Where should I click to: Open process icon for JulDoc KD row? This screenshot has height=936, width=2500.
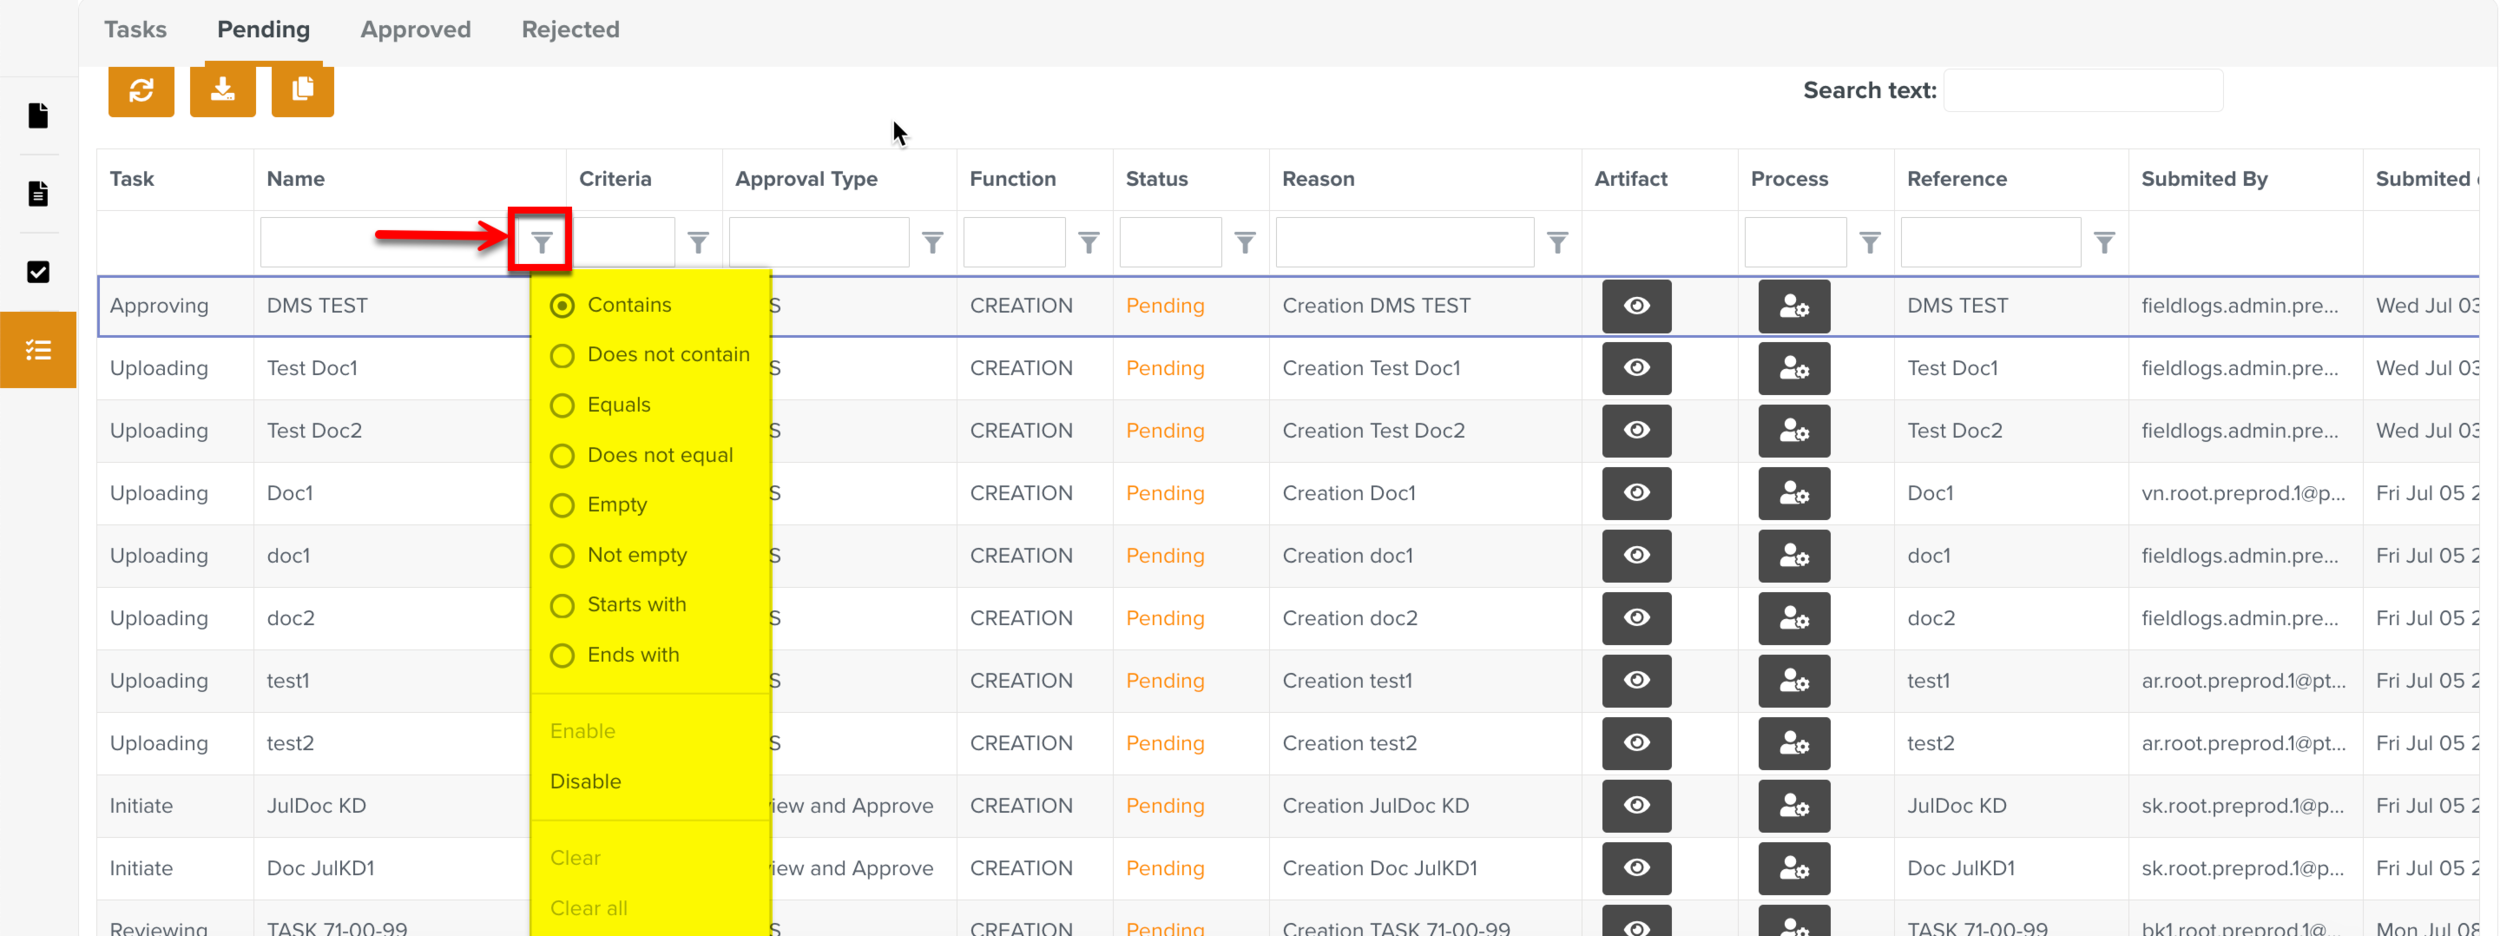pos(1794,806)
